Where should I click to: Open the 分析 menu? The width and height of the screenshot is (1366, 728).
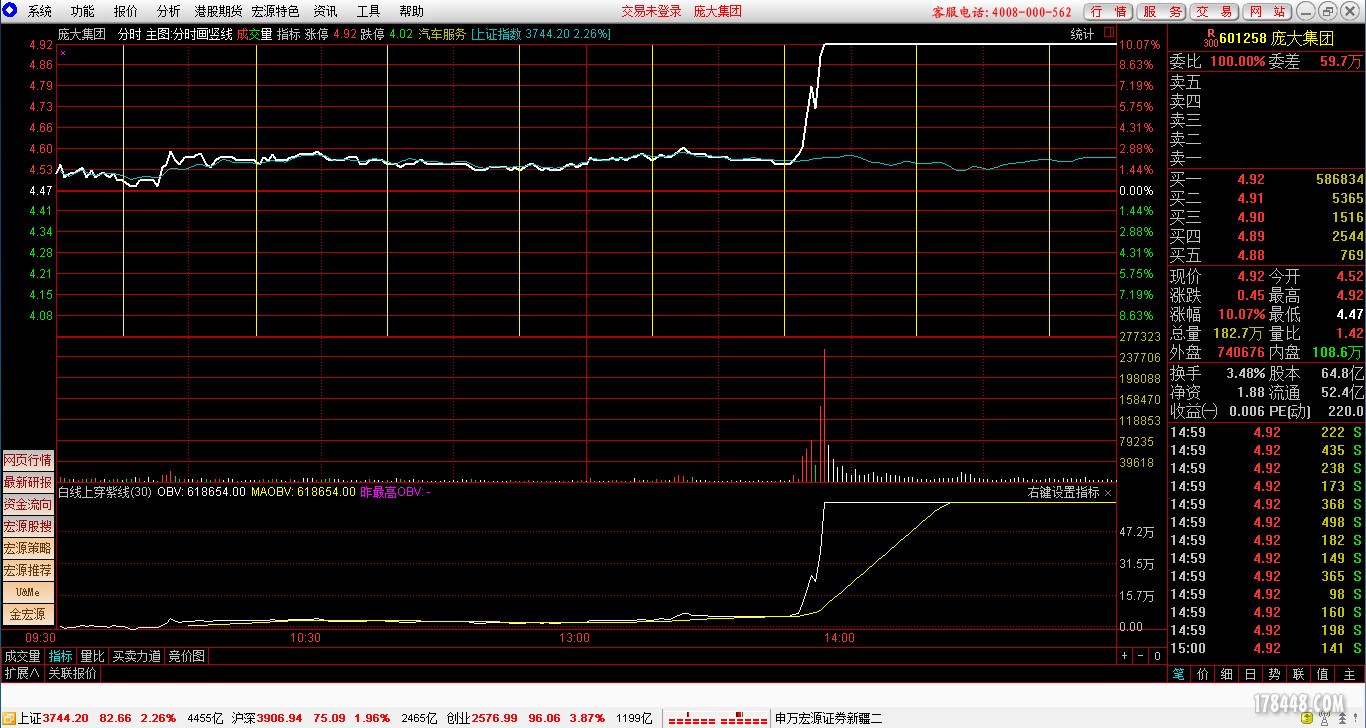pos(169,12)
